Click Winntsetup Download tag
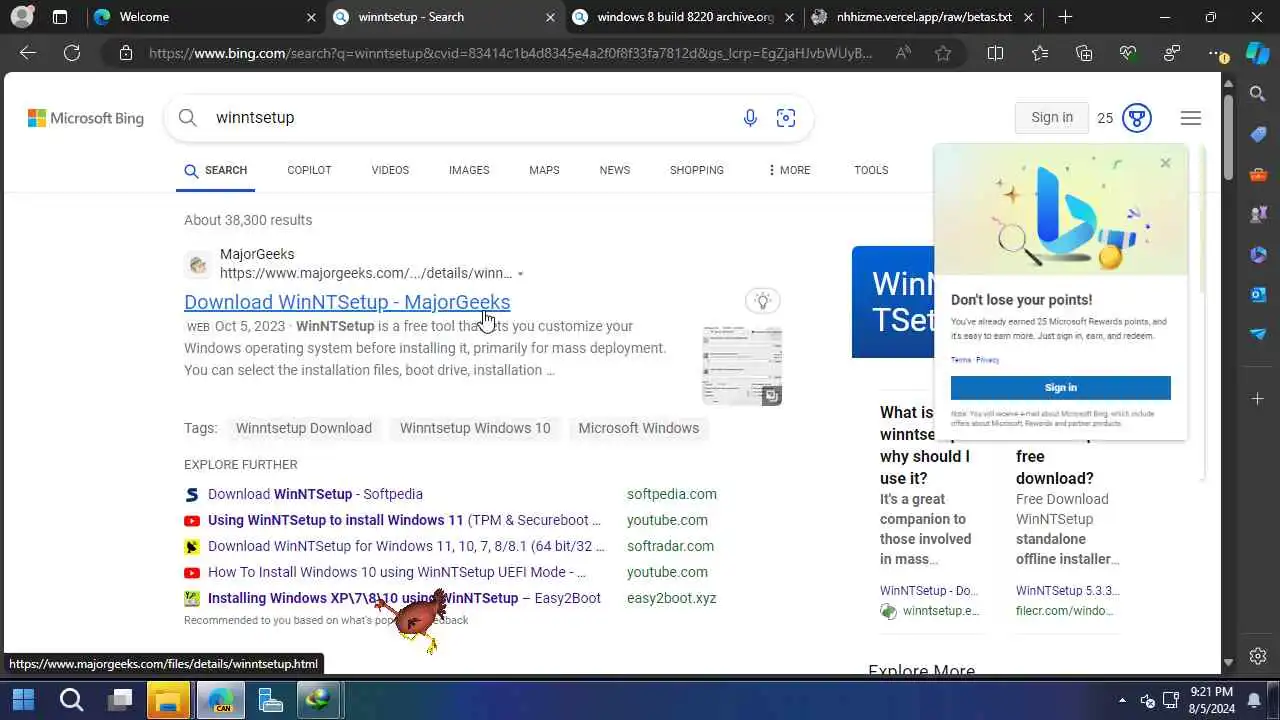 pyautogui.click(x=304, y=428)
